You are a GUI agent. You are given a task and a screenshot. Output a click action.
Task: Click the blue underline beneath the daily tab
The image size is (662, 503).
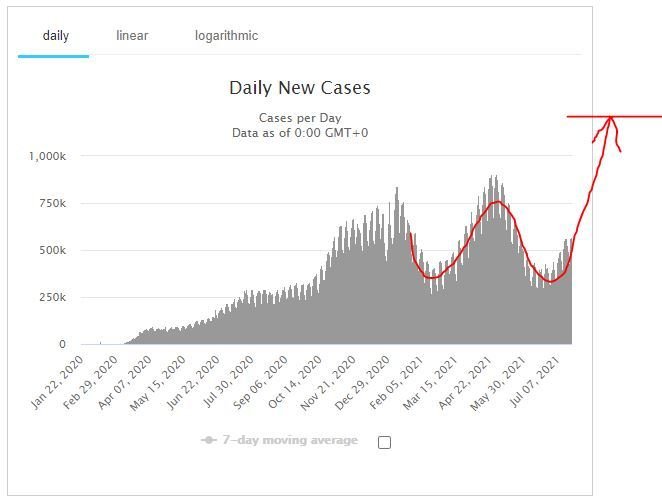54,56
